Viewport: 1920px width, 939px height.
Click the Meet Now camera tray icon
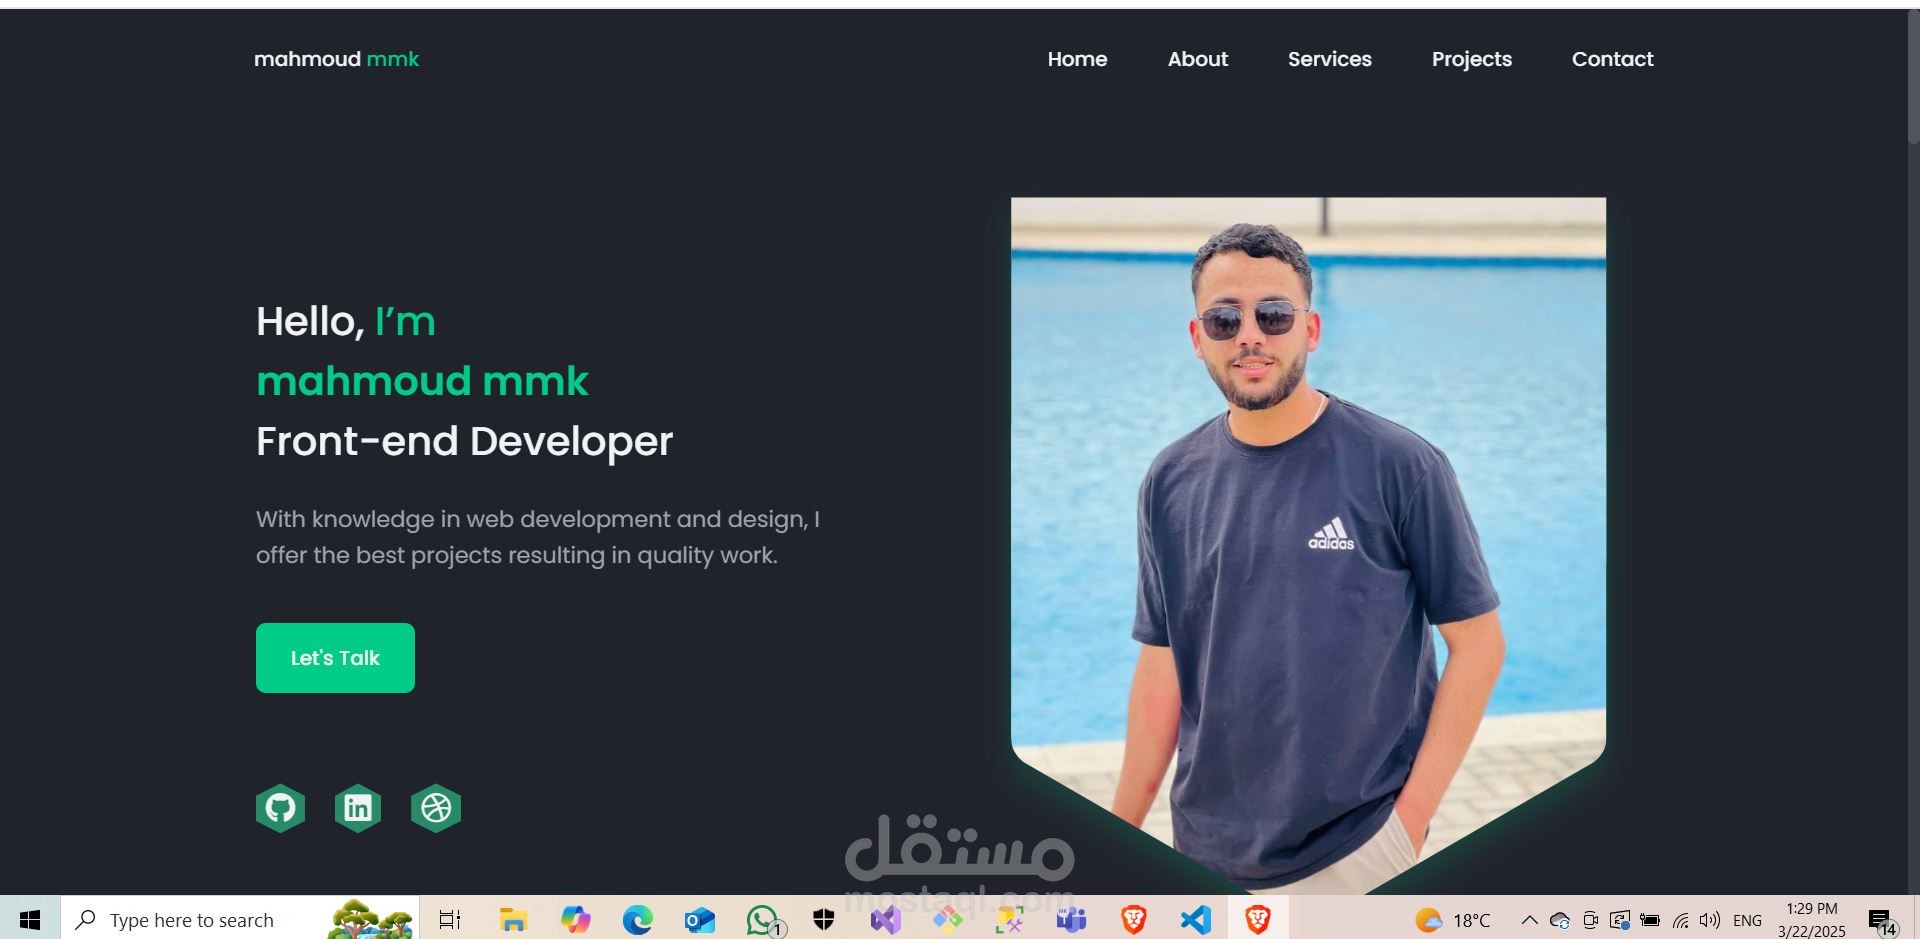pos(1590,920)
